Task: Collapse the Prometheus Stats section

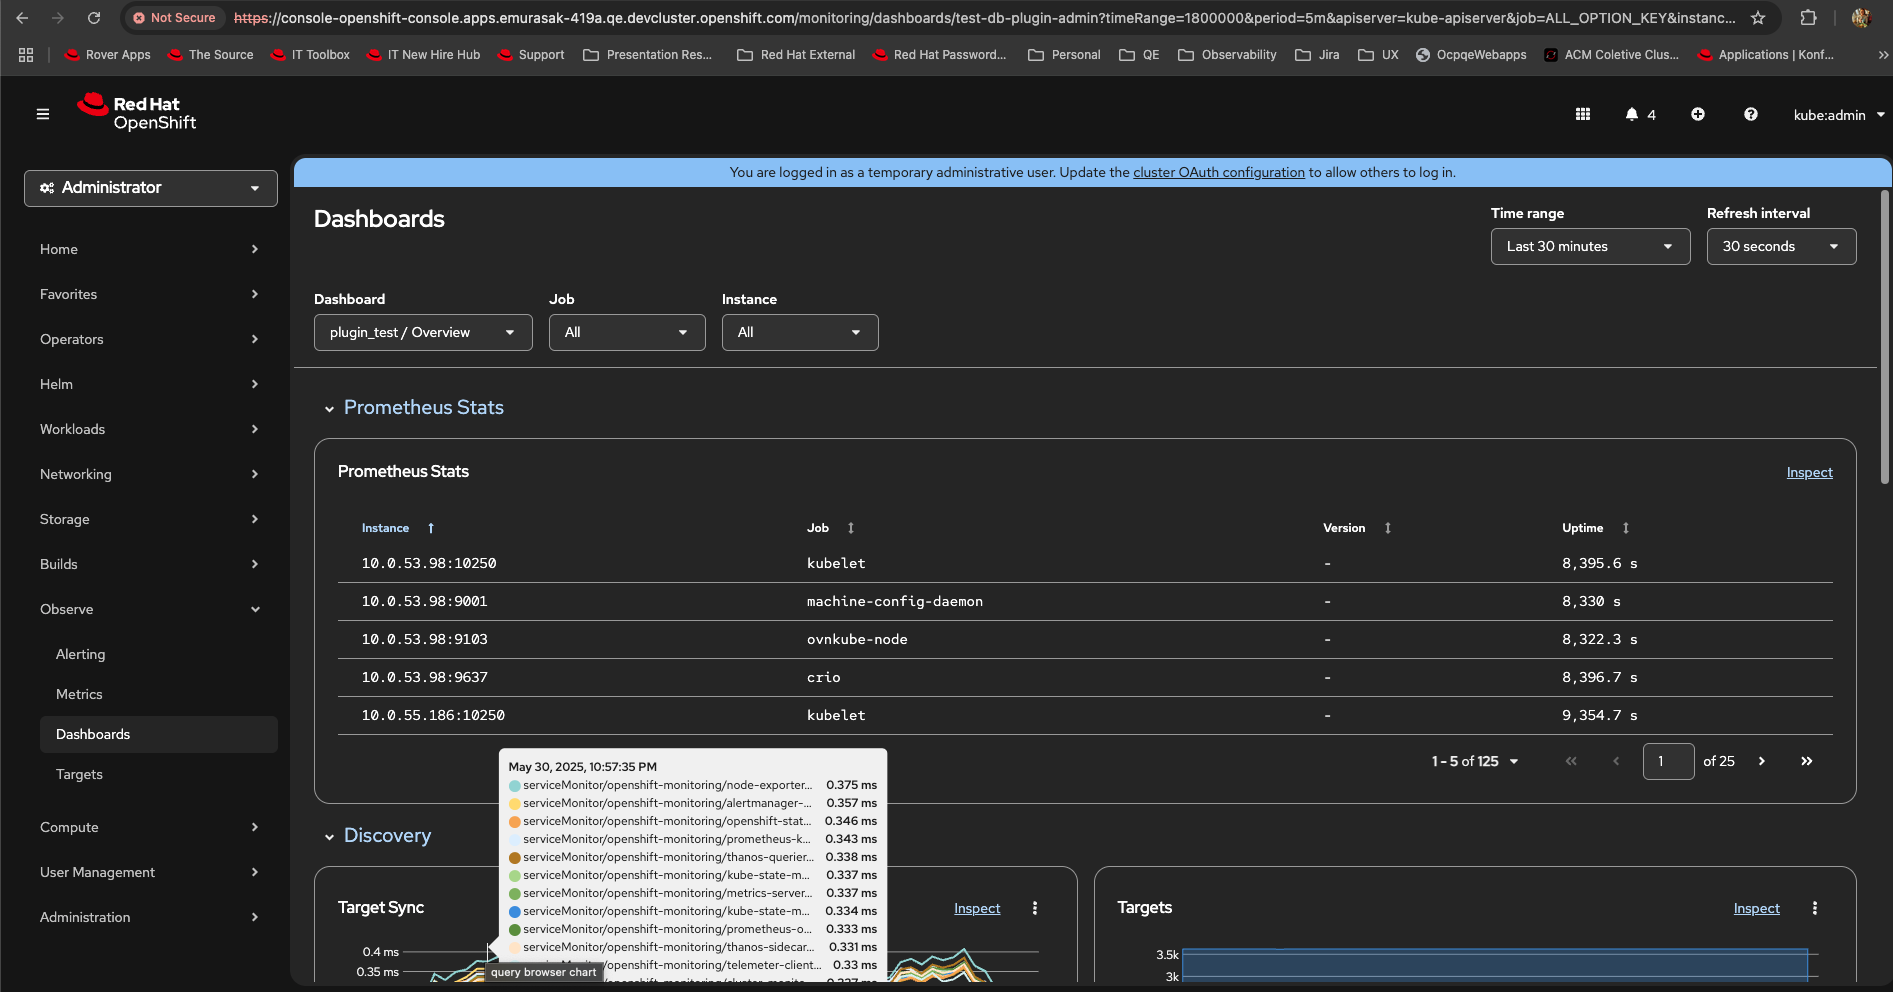Action: (x=329, y=408)
